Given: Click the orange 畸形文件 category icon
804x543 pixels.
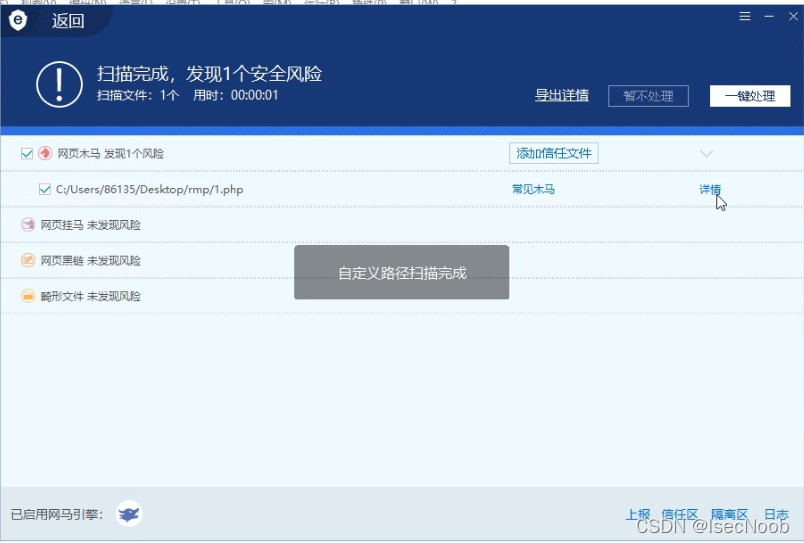Looking at the screenshot, I should pos(28,296).
